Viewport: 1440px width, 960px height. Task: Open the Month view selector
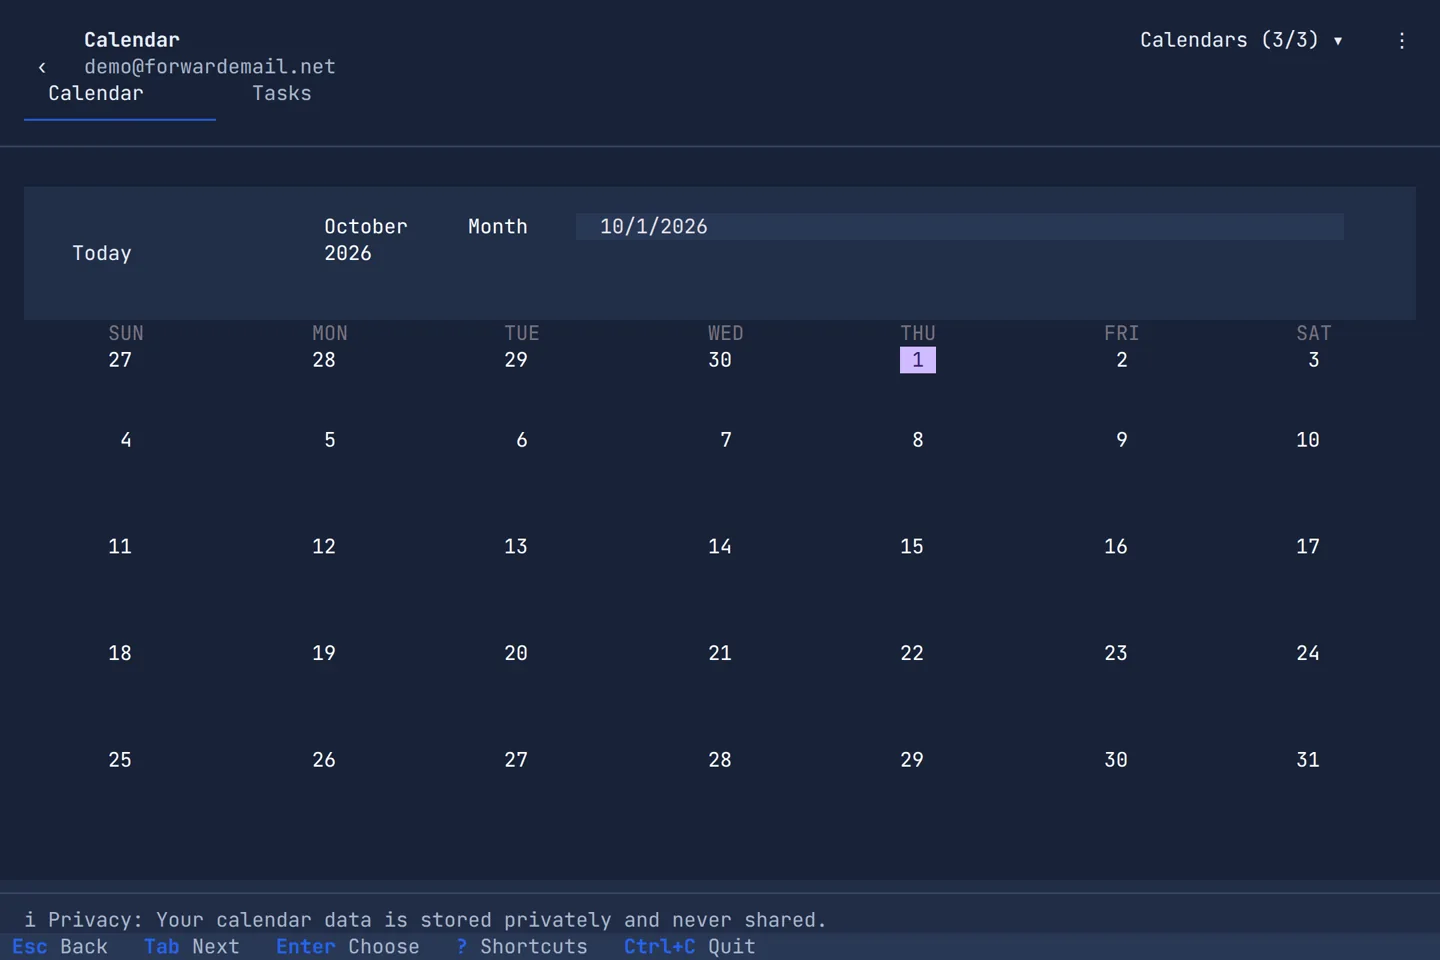point(498,226)
